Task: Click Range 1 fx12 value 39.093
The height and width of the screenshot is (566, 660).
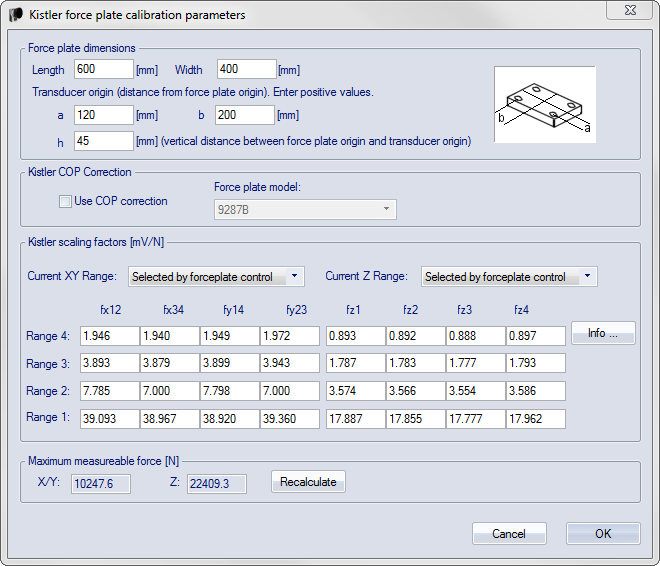Action: click(x=110, y=419)
